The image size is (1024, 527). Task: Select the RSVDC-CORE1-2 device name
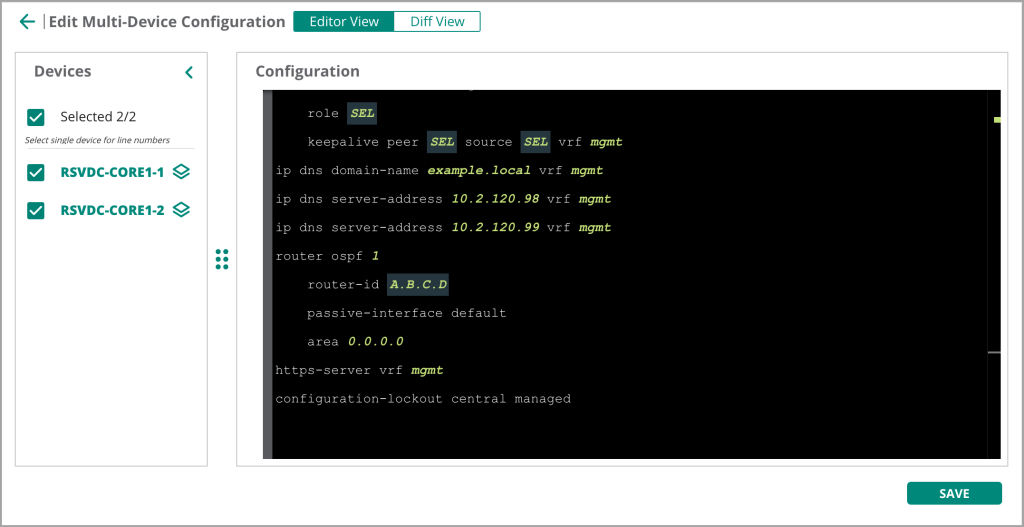click(x=112, y=210)
